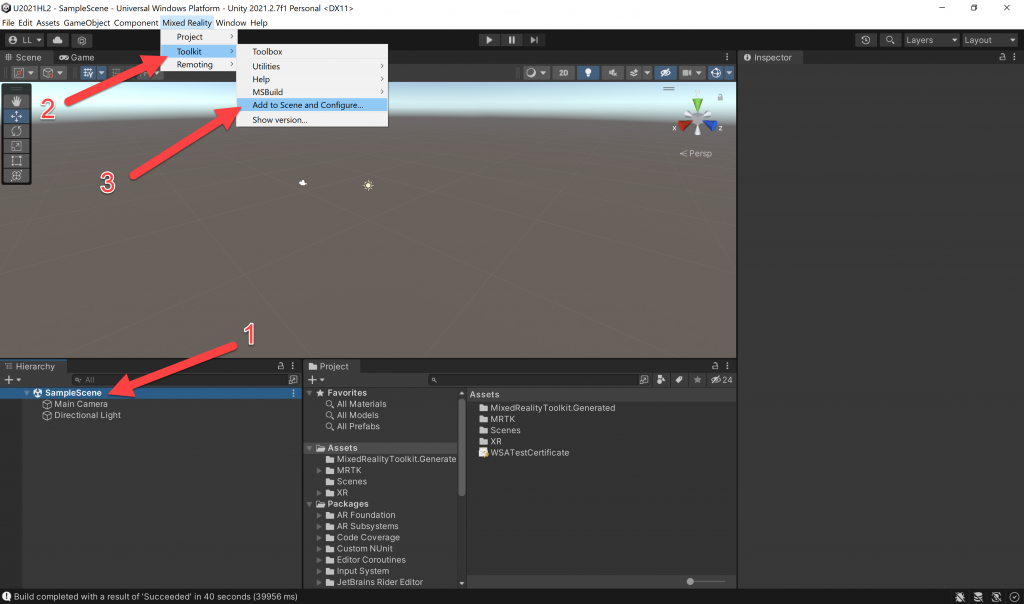Open the Toolbox menu entry

pos(312,52)
